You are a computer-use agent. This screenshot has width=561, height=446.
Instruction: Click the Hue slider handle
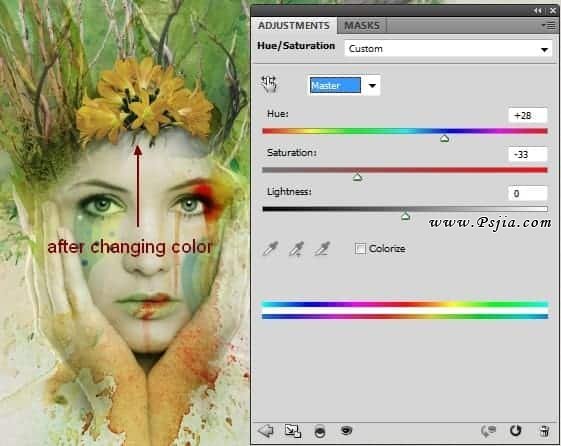tap(444, 138)
